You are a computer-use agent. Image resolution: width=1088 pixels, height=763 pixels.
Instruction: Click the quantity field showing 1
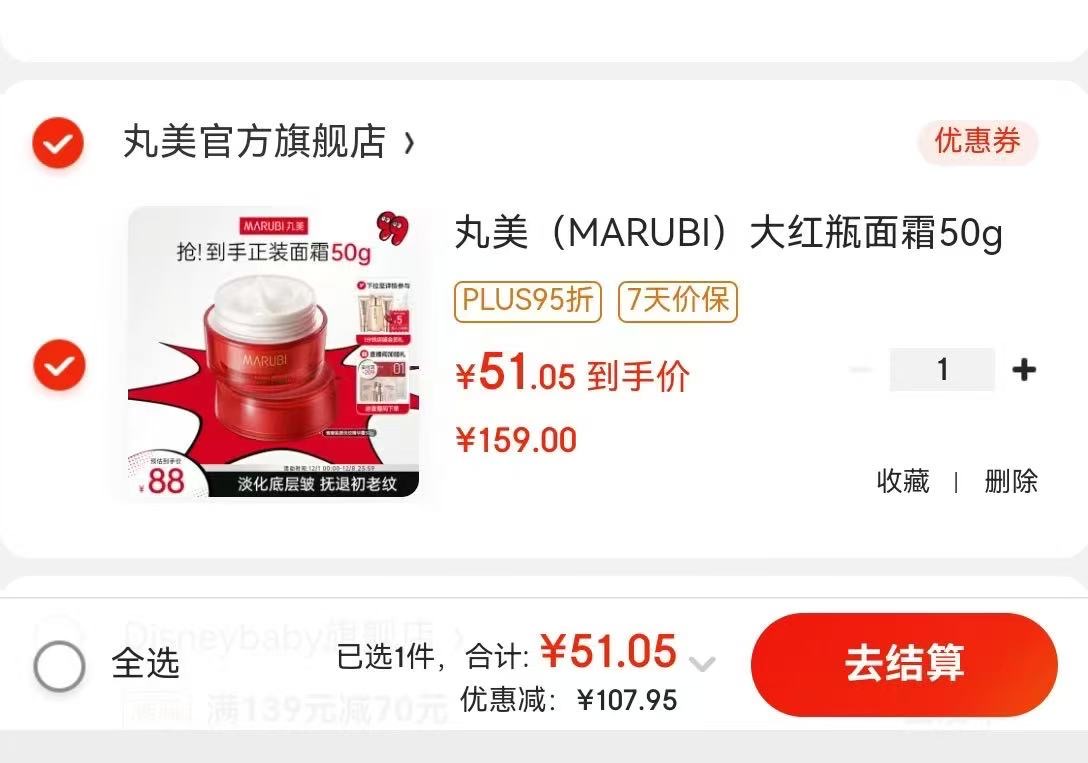942,369
